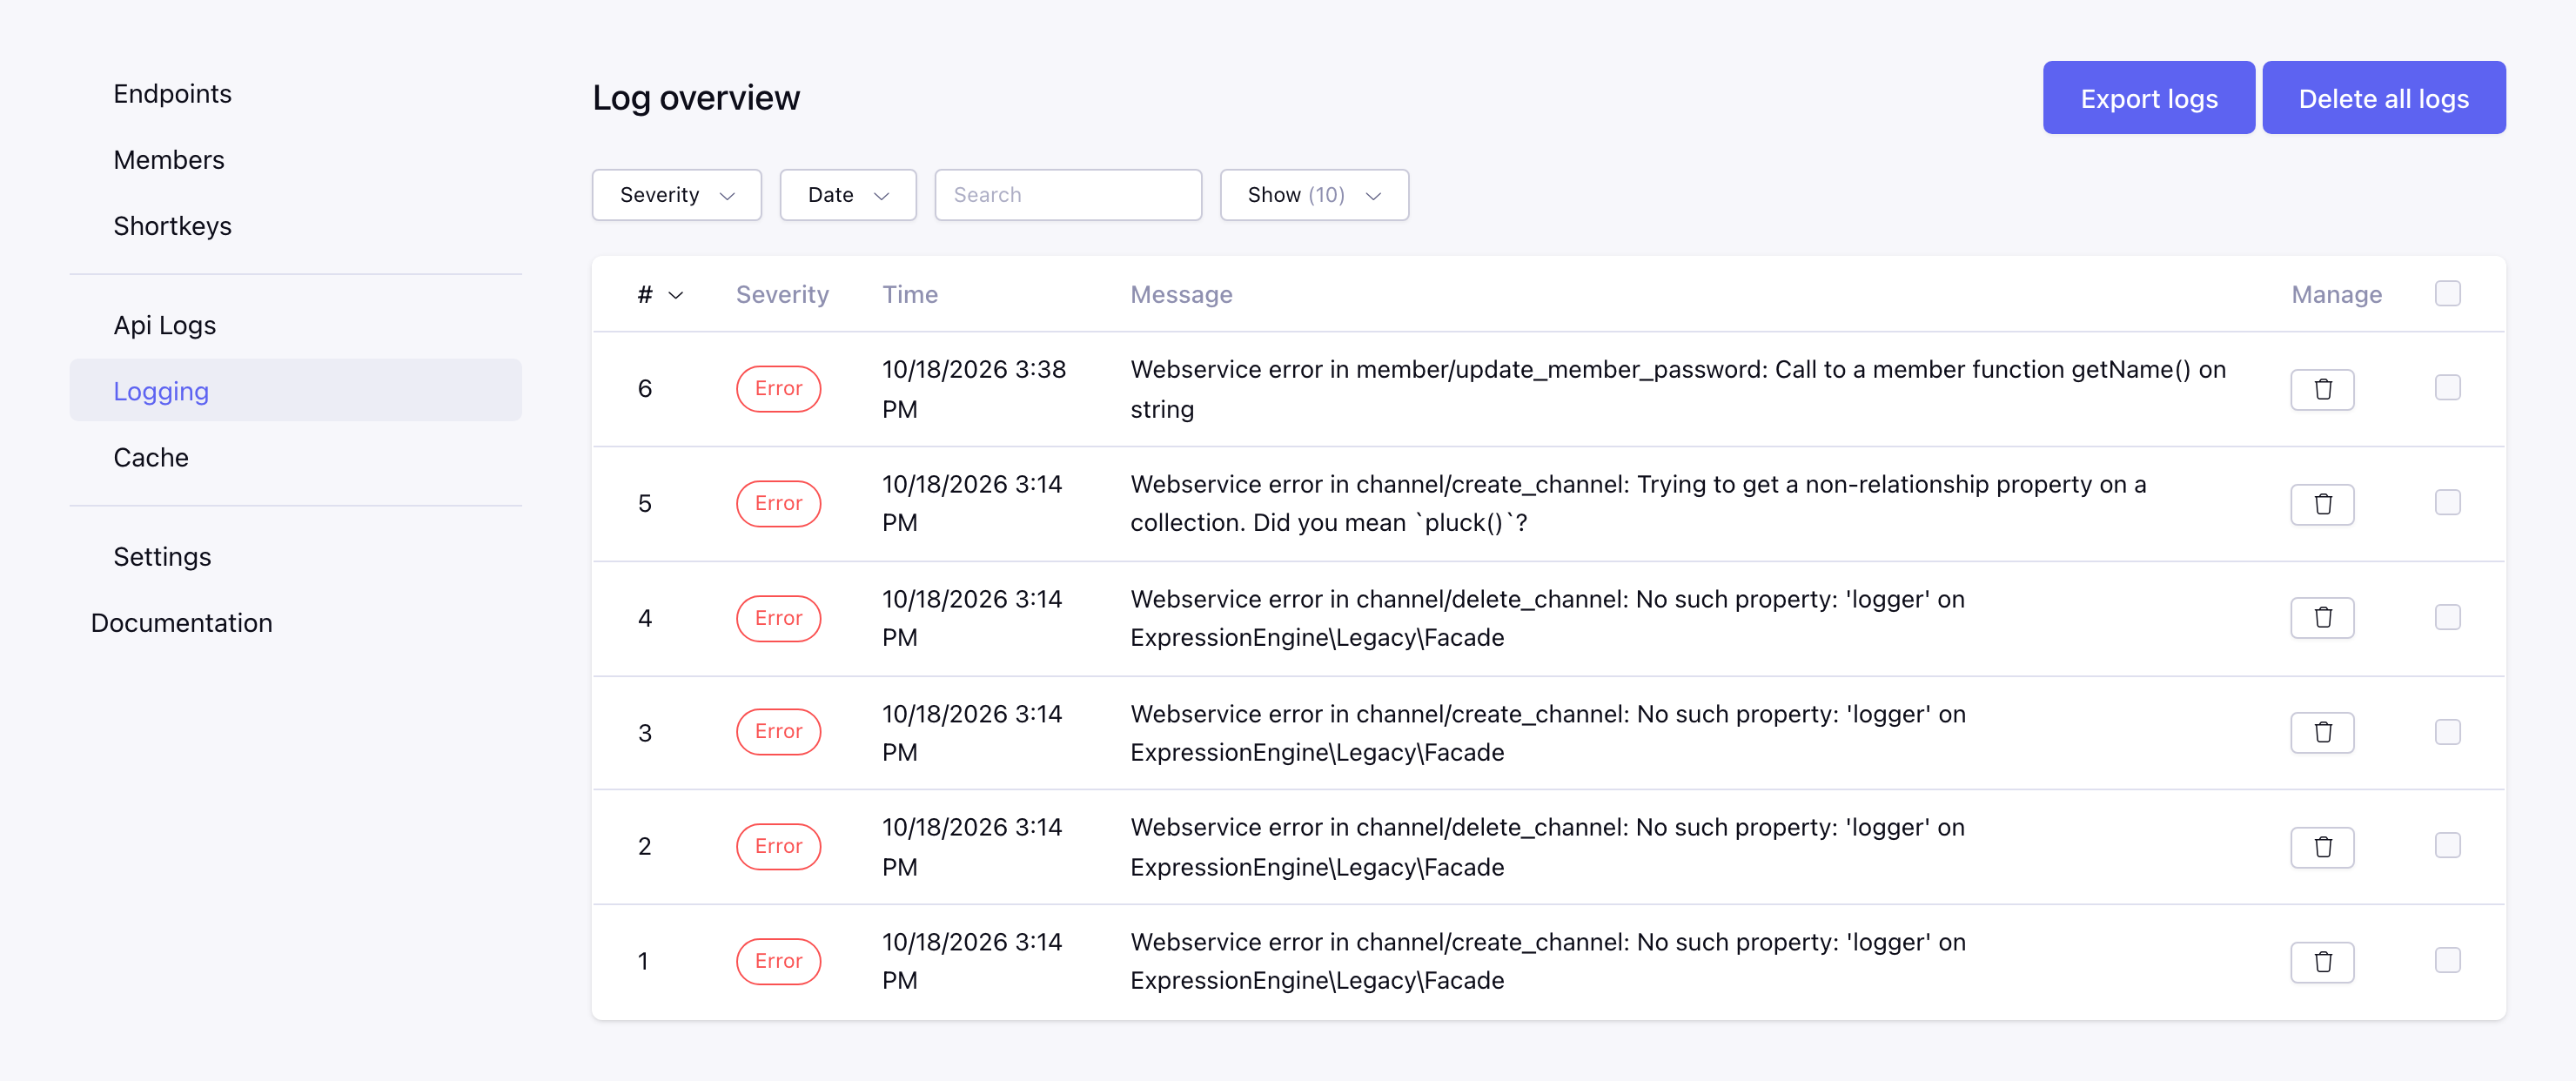Click the Message column header
Image resolution: width=2576 pixels, height=1081 pixels.
coord(1181,295)
